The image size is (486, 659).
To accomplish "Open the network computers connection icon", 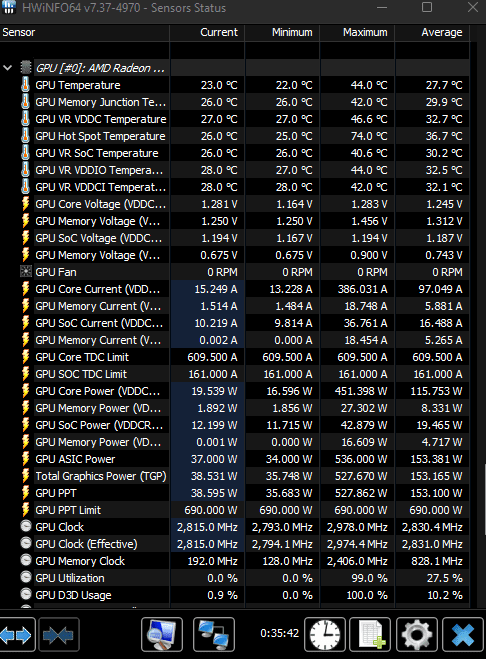I will [x=214, y=635].
